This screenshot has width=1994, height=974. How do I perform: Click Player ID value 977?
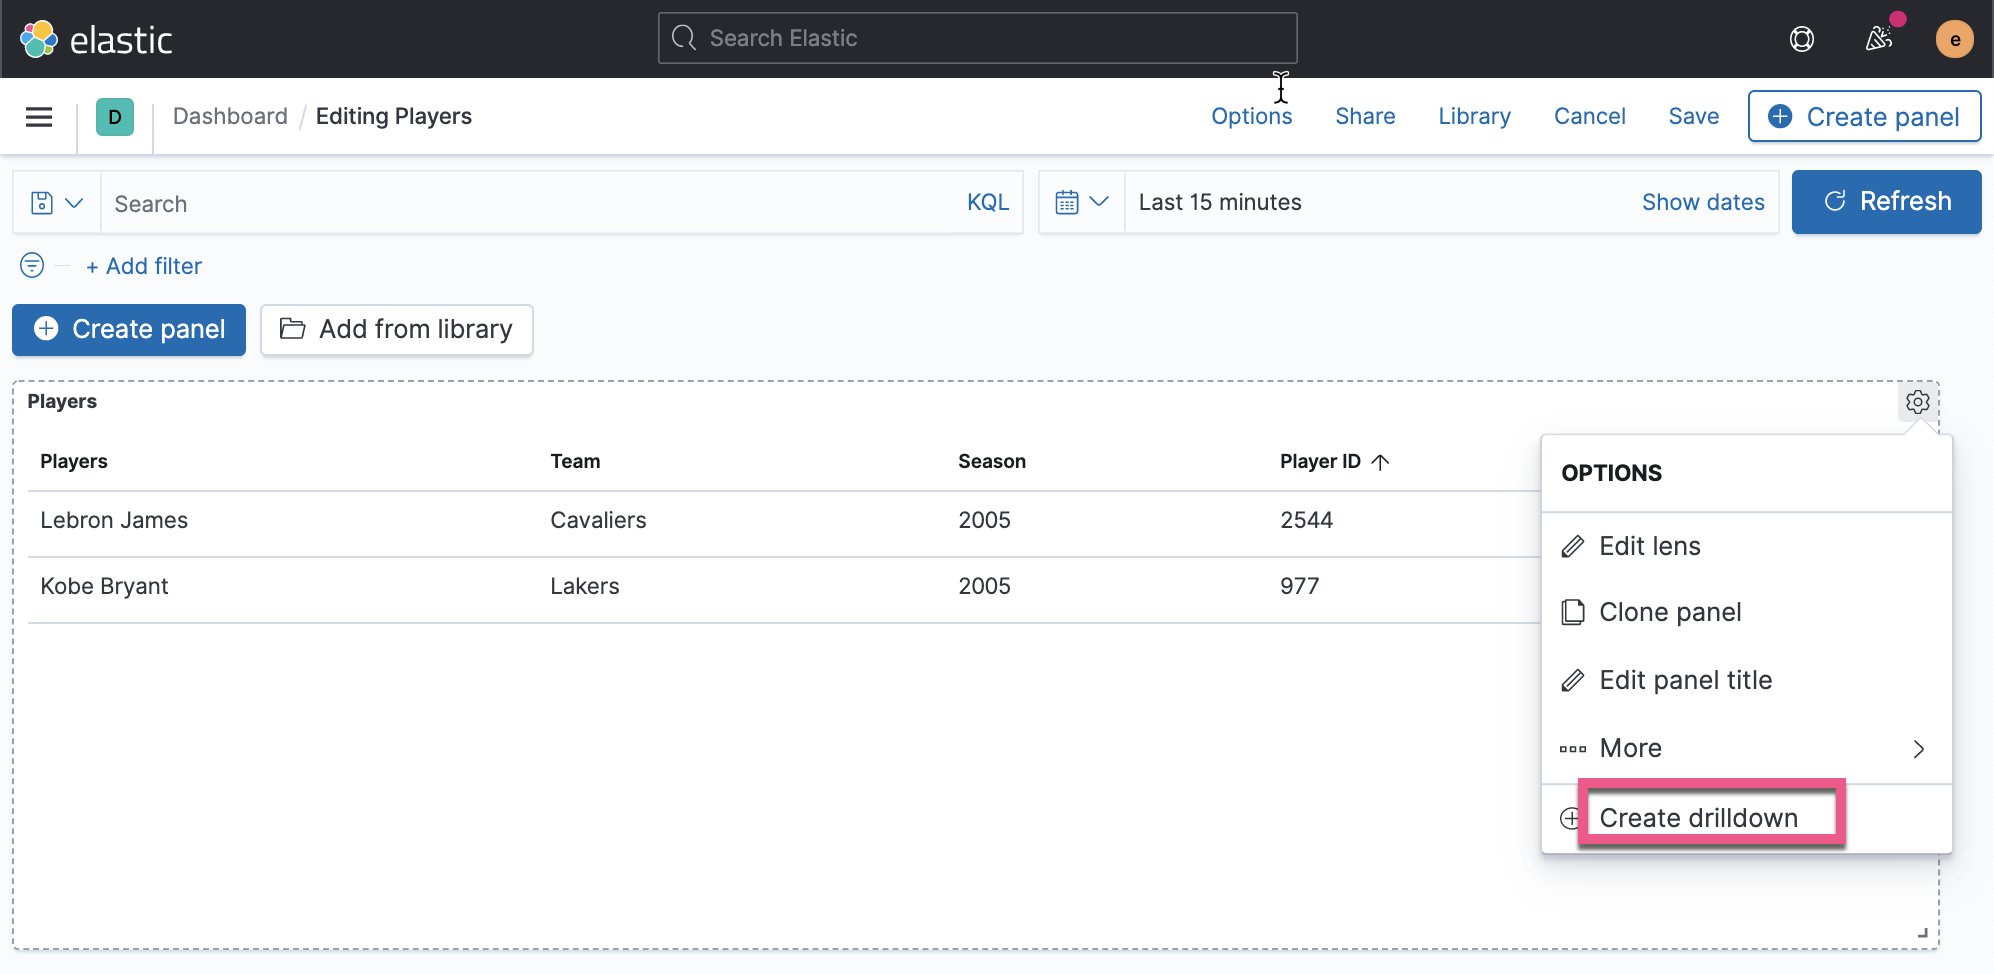(x=1299, y=586)
